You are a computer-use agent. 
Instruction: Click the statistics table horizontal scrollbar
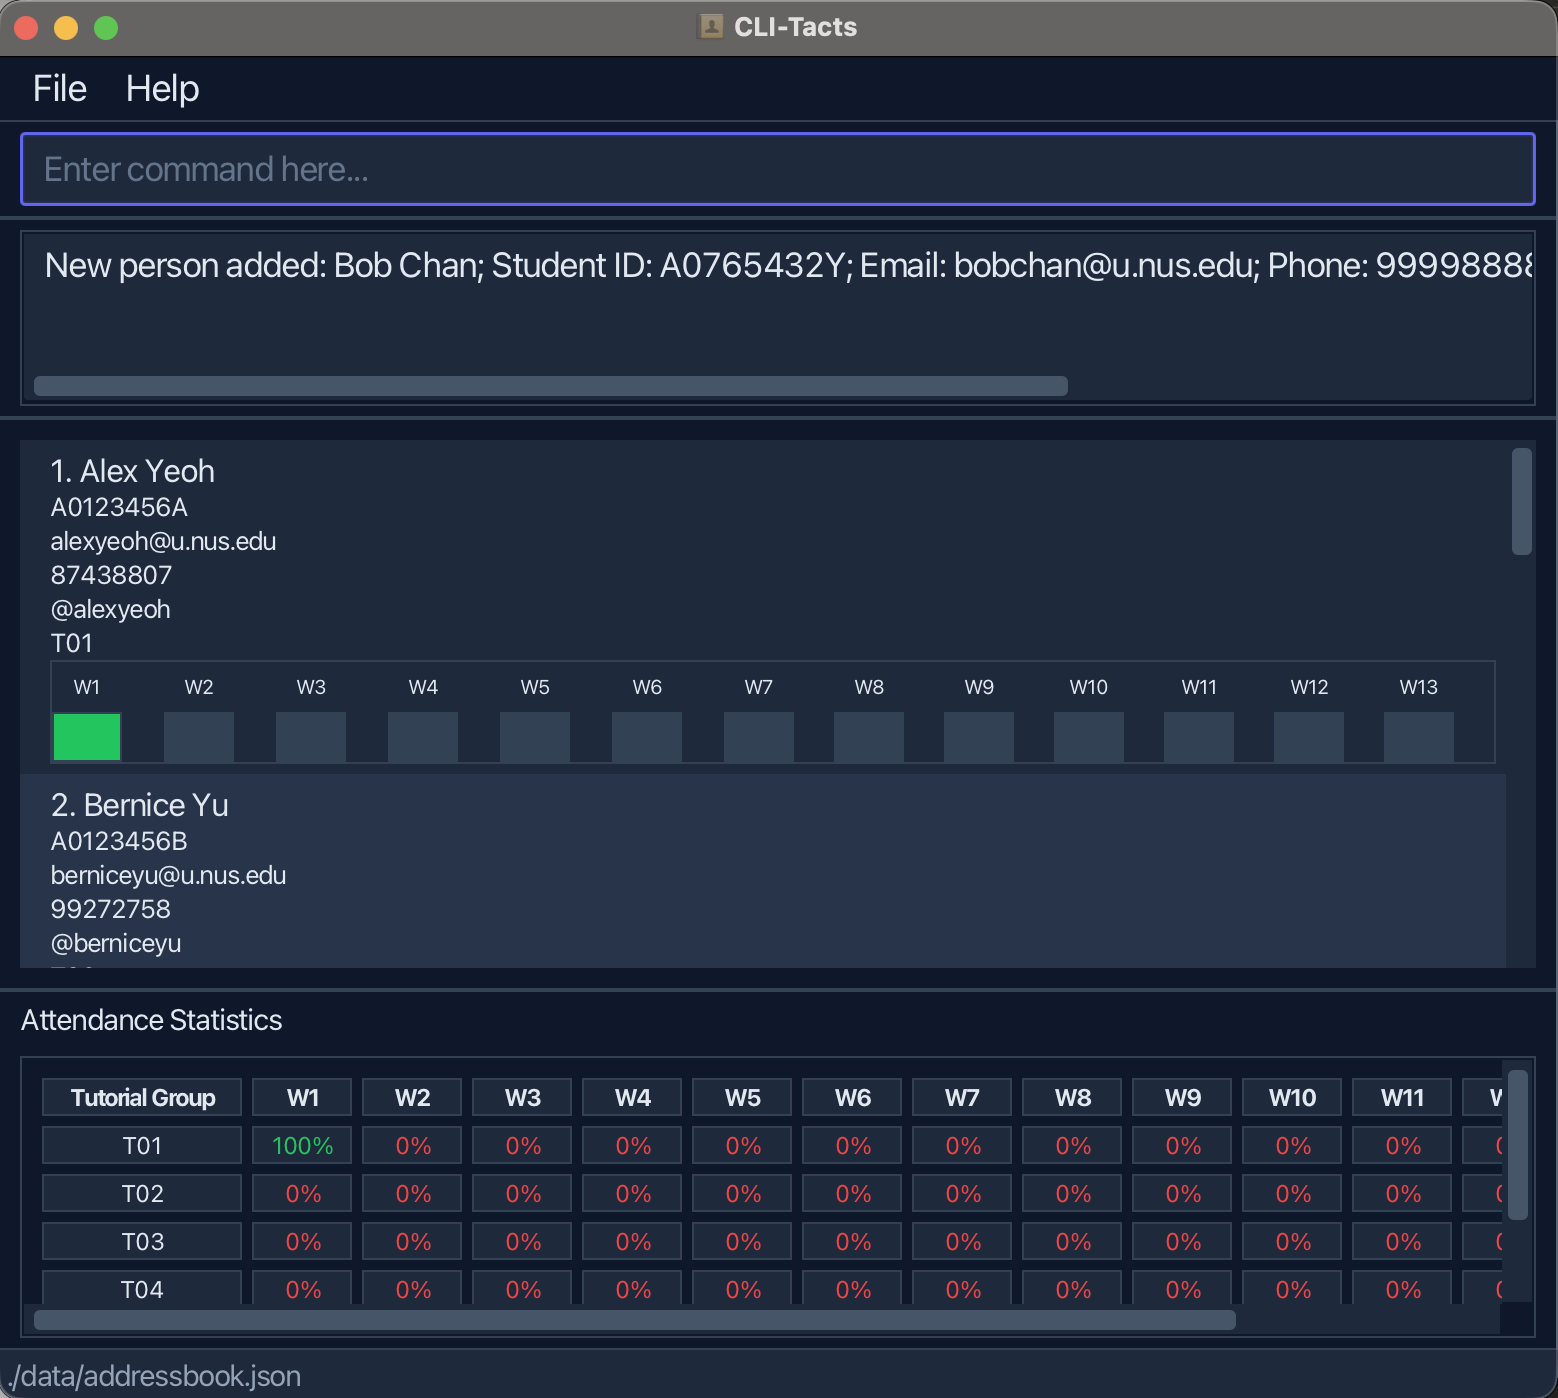[634, 1320]
